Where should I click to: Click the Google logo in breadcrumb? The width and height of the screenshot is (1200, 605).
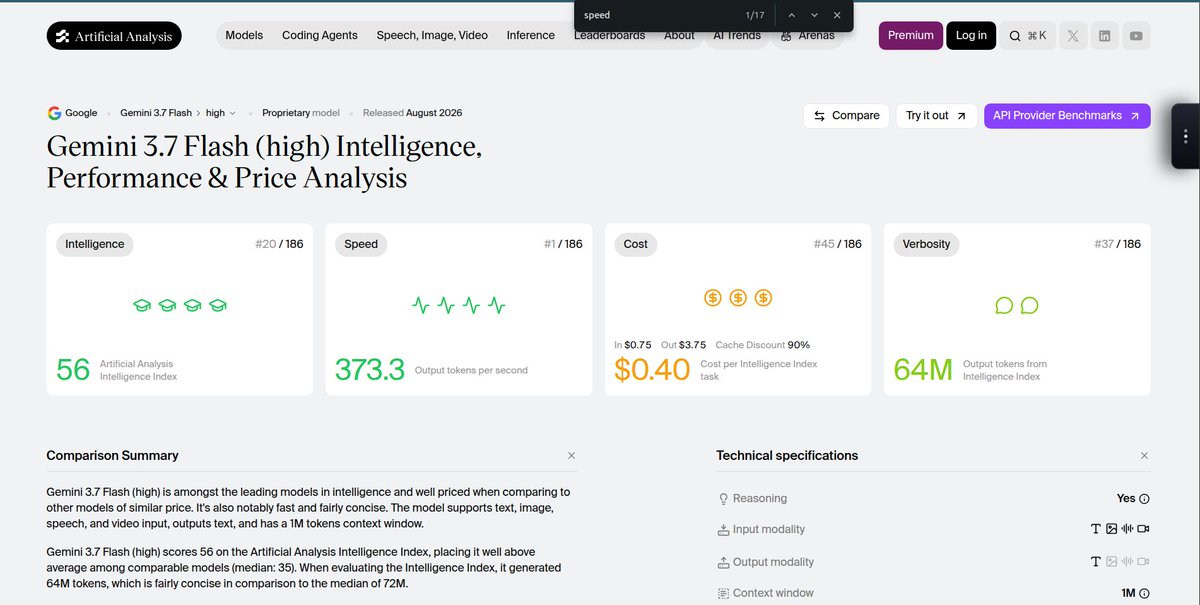[54, 113]
